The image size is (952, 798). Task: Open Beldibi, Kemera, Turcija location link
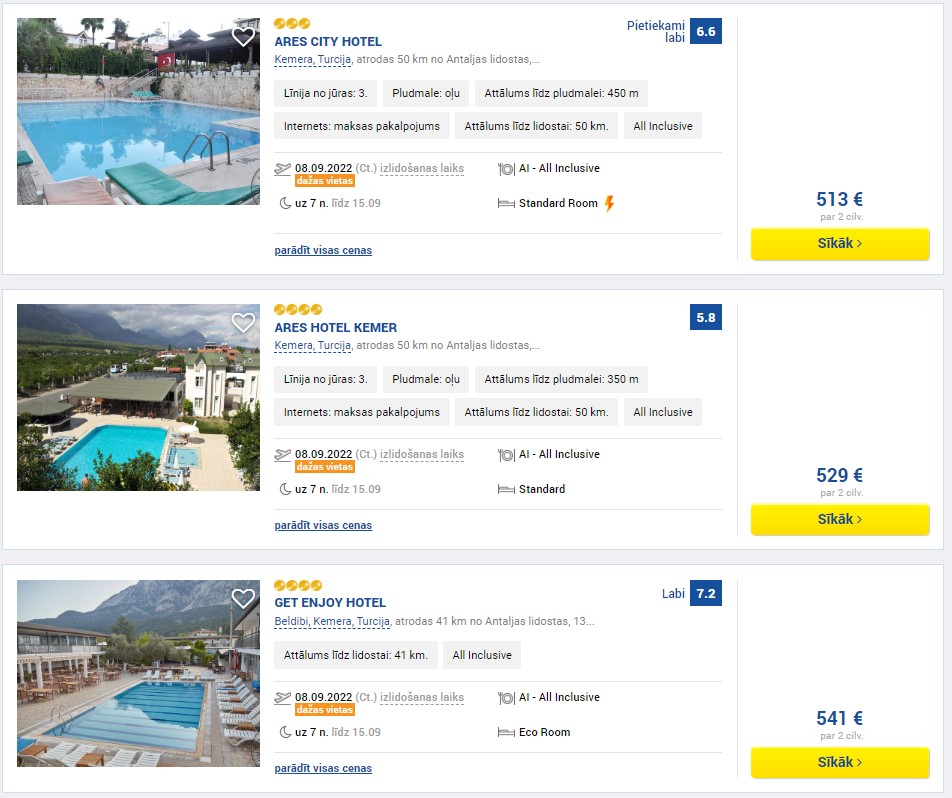click(332, 621)
